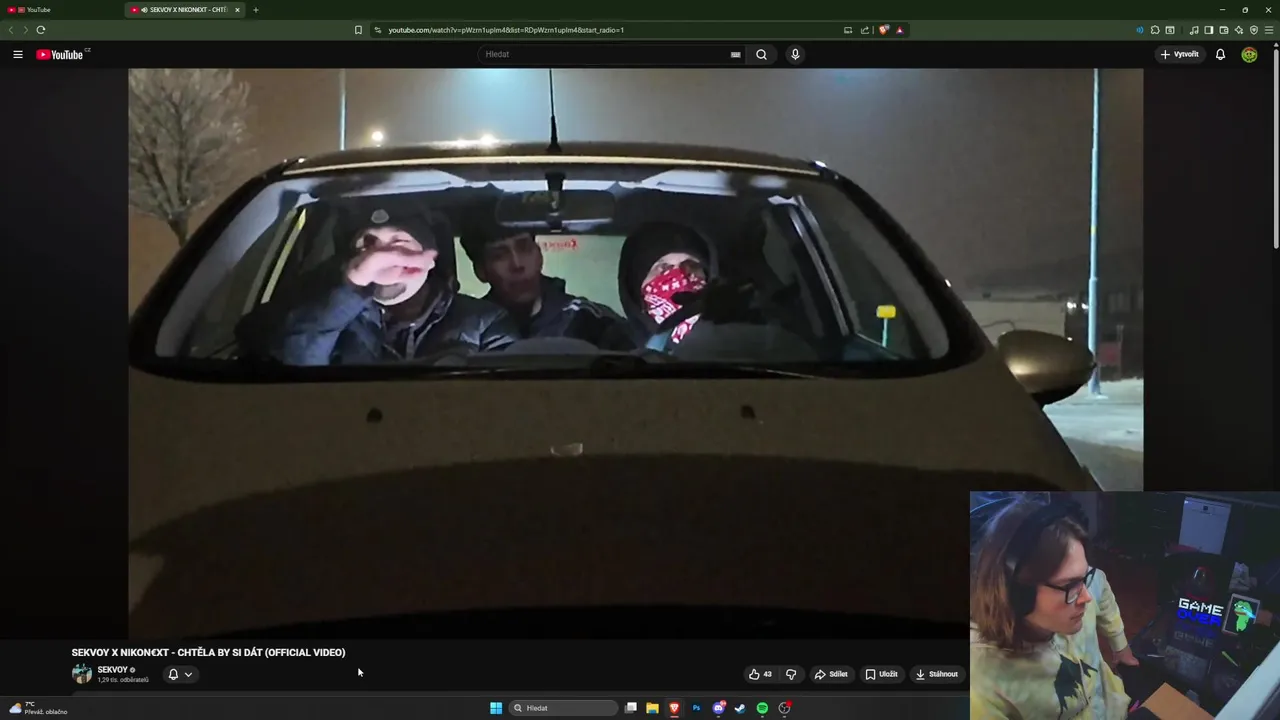Viewport: 1280px width, 720px height.
Task: Reload the page in browser toolbar
Action: [x=40, y=30]
